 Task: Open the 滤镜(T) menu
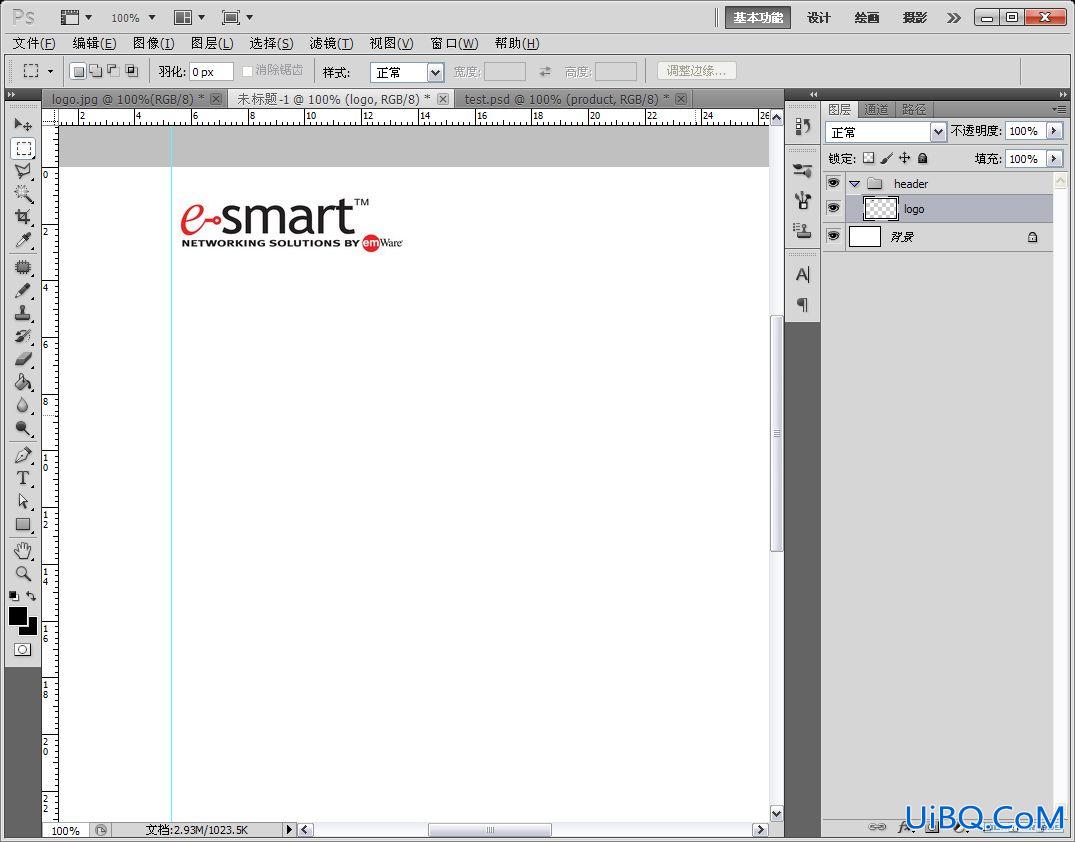click(331, 43)
